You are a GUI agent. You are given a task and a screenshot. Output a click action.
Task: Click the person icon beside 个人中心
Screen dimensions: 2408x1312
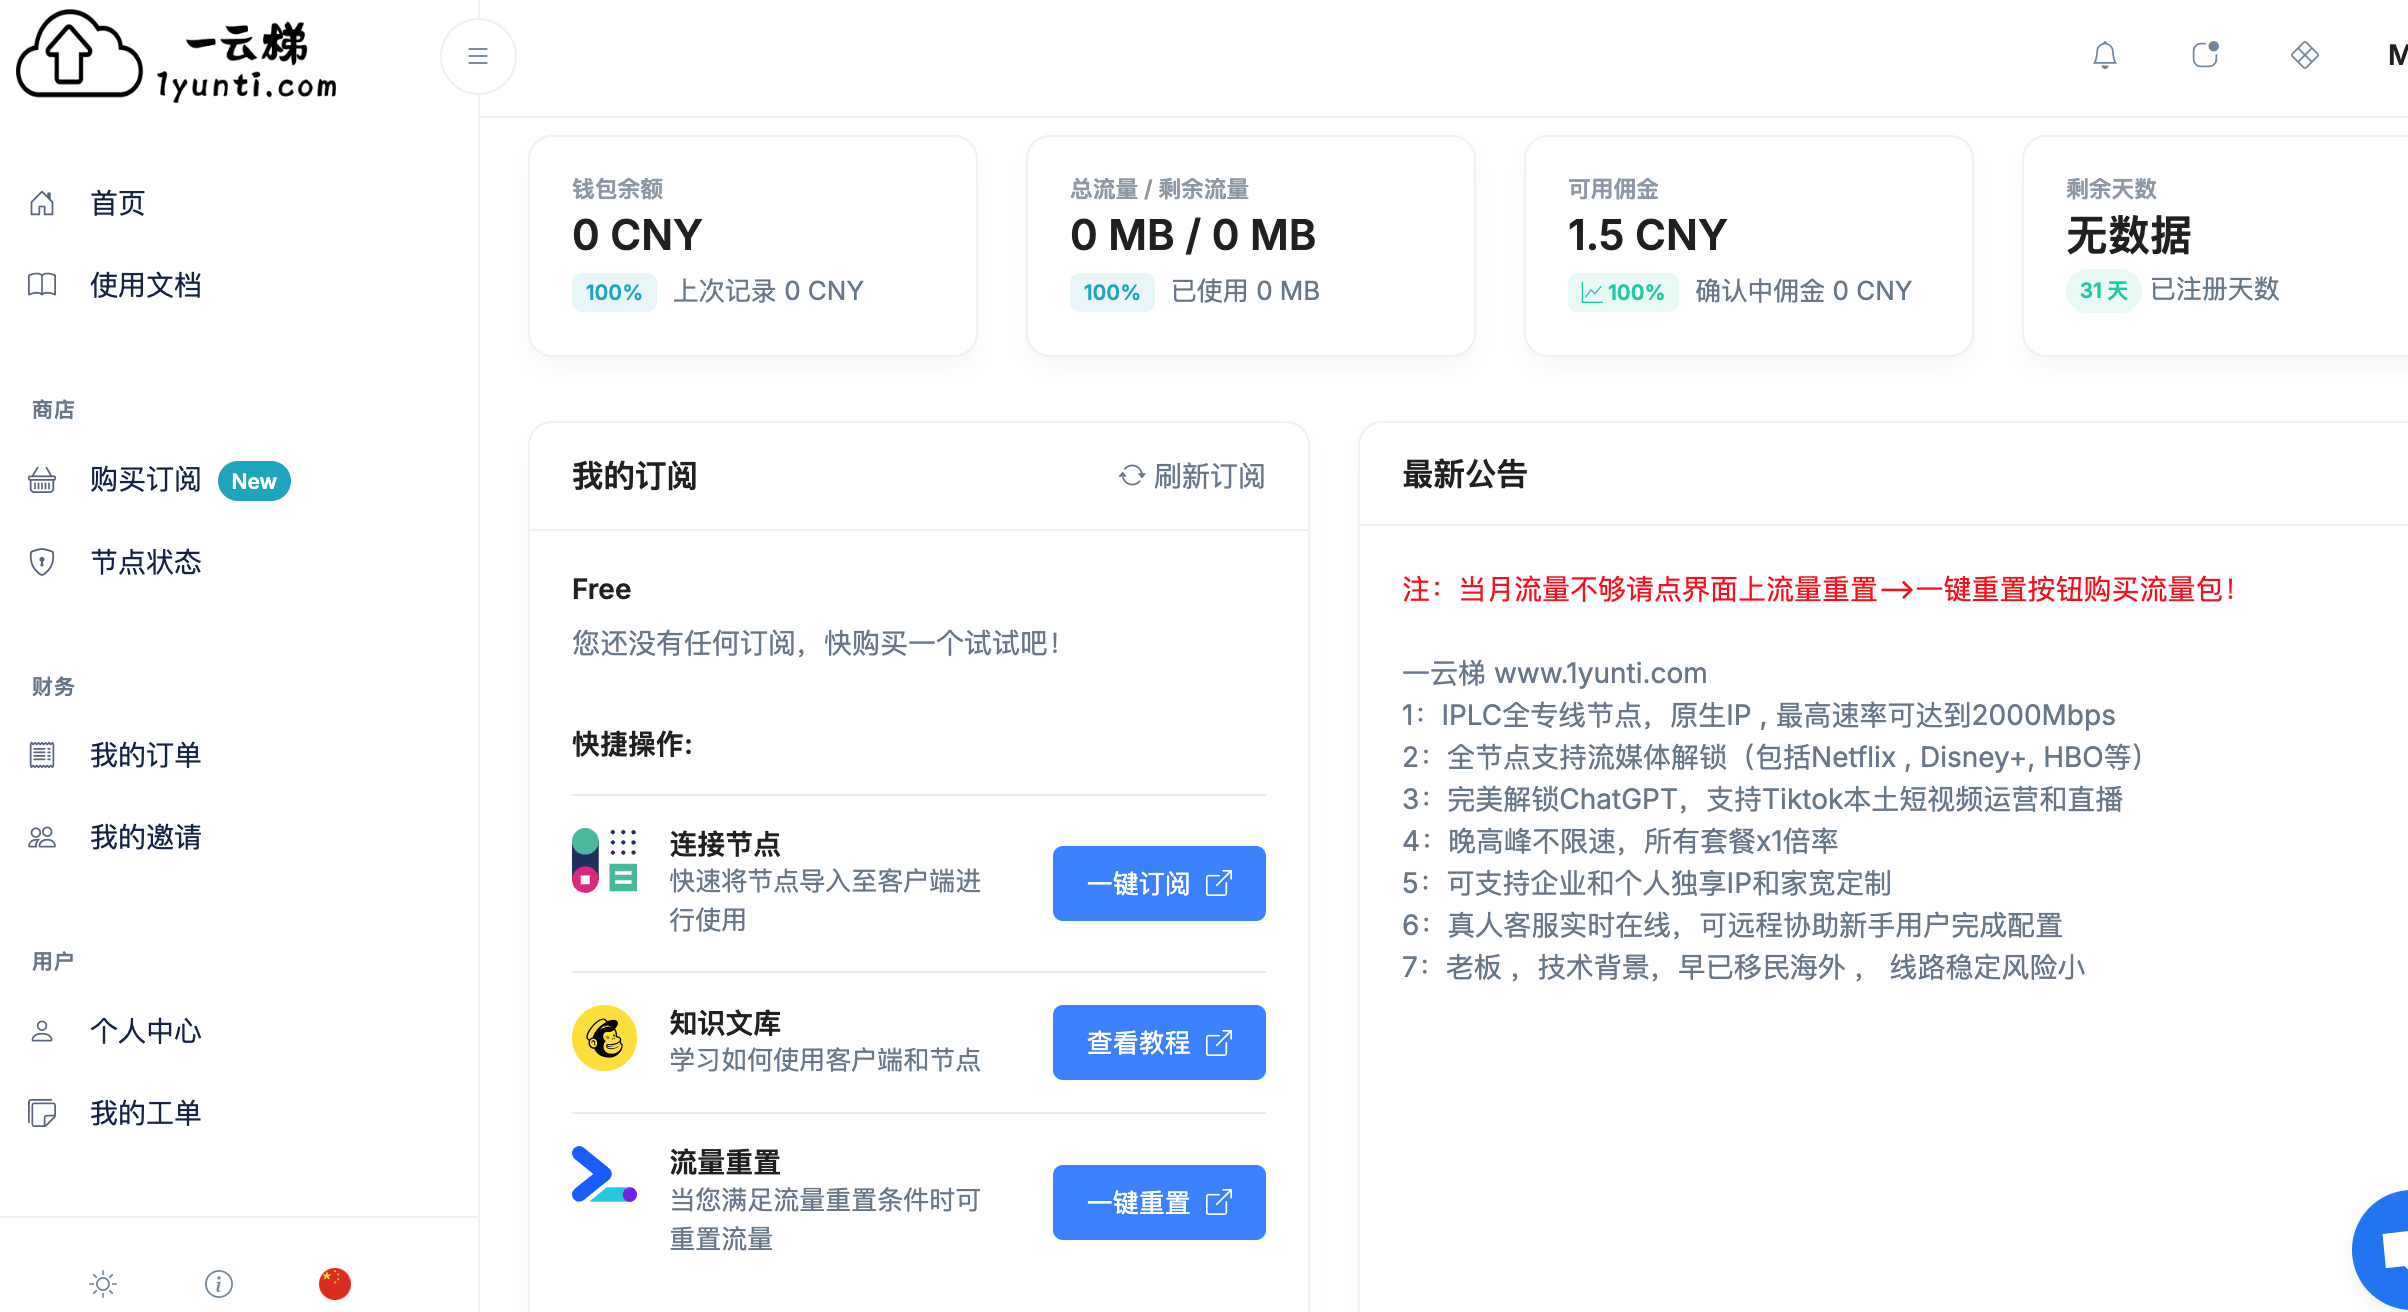tap(42, 1031)
